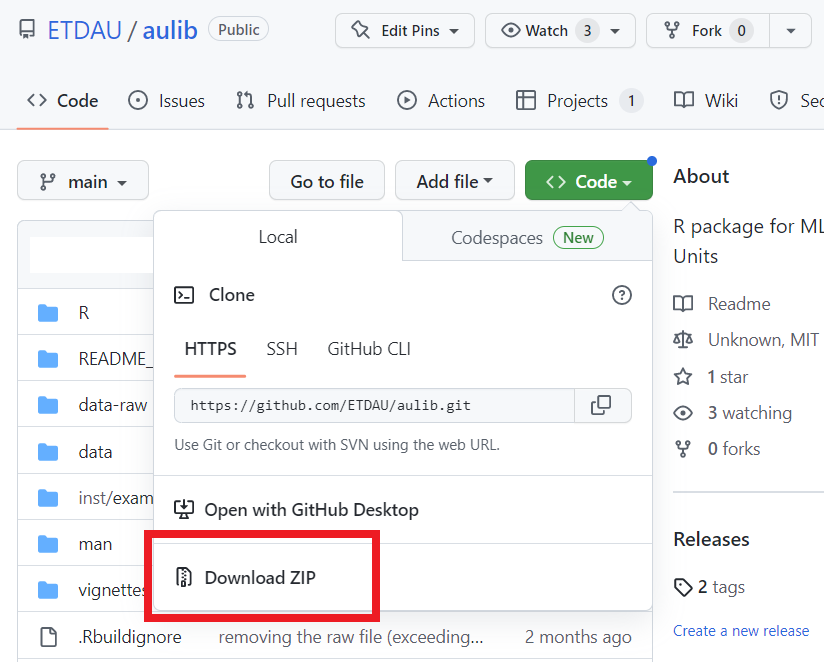The image size is (824, 662).
Task: Click the license scale icon
Action: [683, 340]
